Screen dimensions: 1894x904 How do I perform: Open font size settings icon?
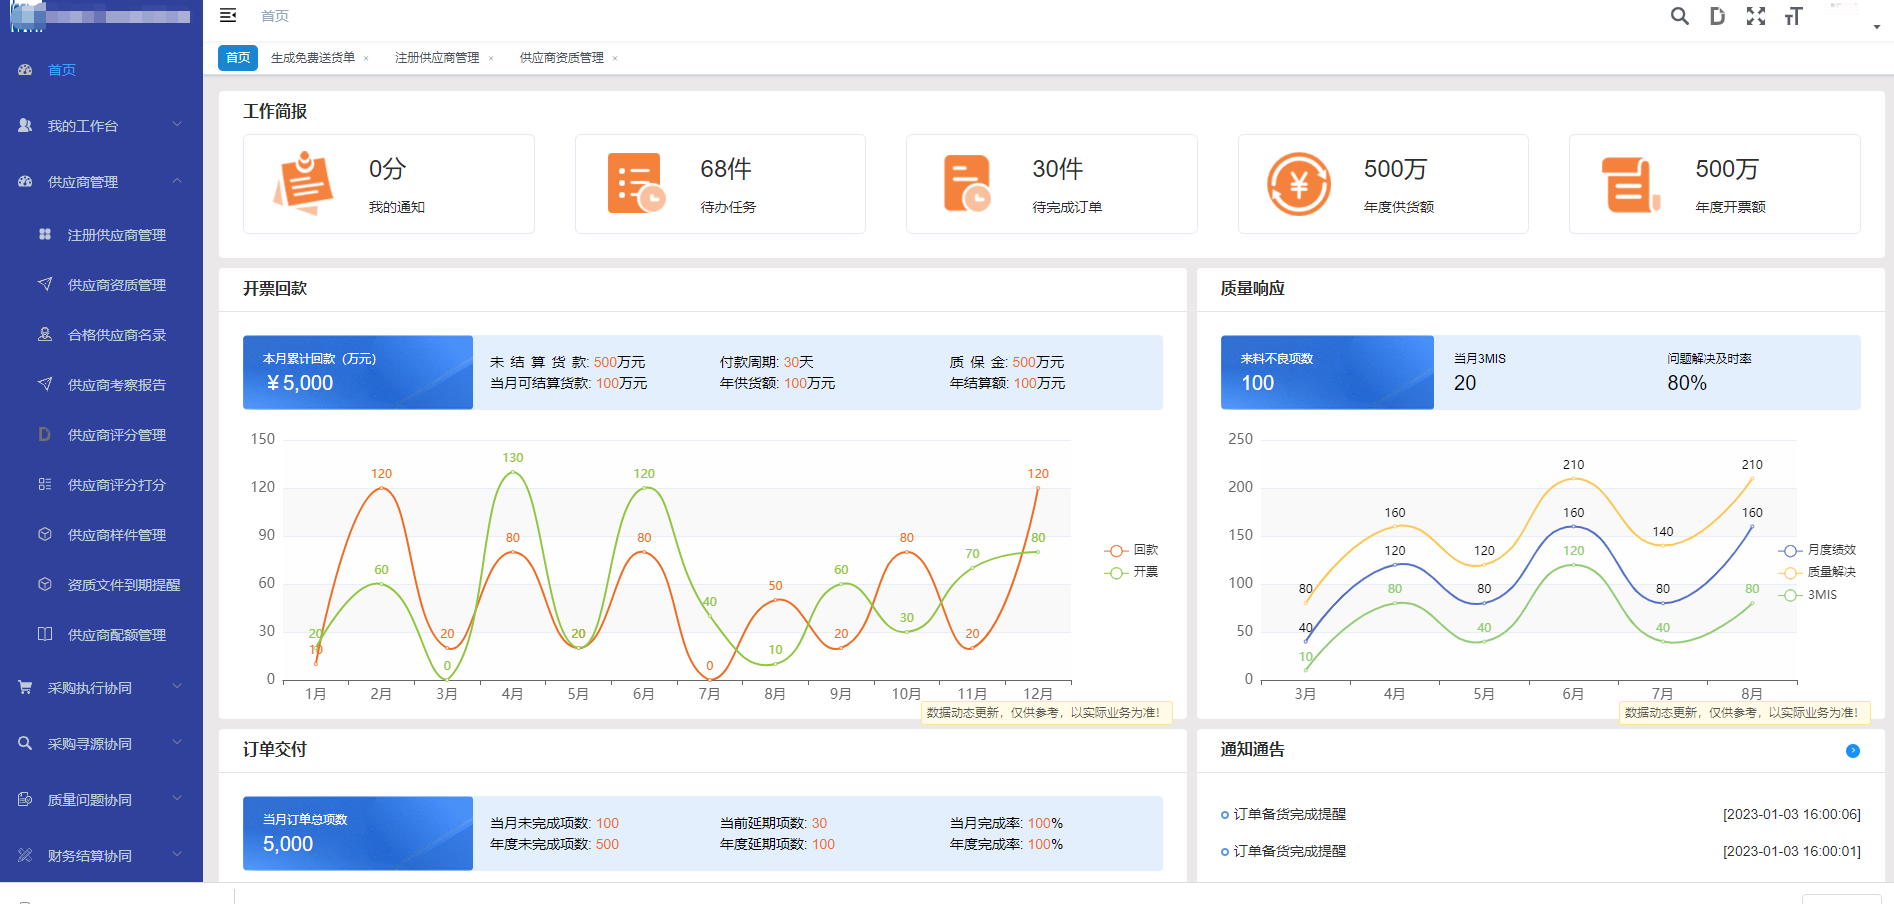pyautogui.click(x=1794, y=16)
